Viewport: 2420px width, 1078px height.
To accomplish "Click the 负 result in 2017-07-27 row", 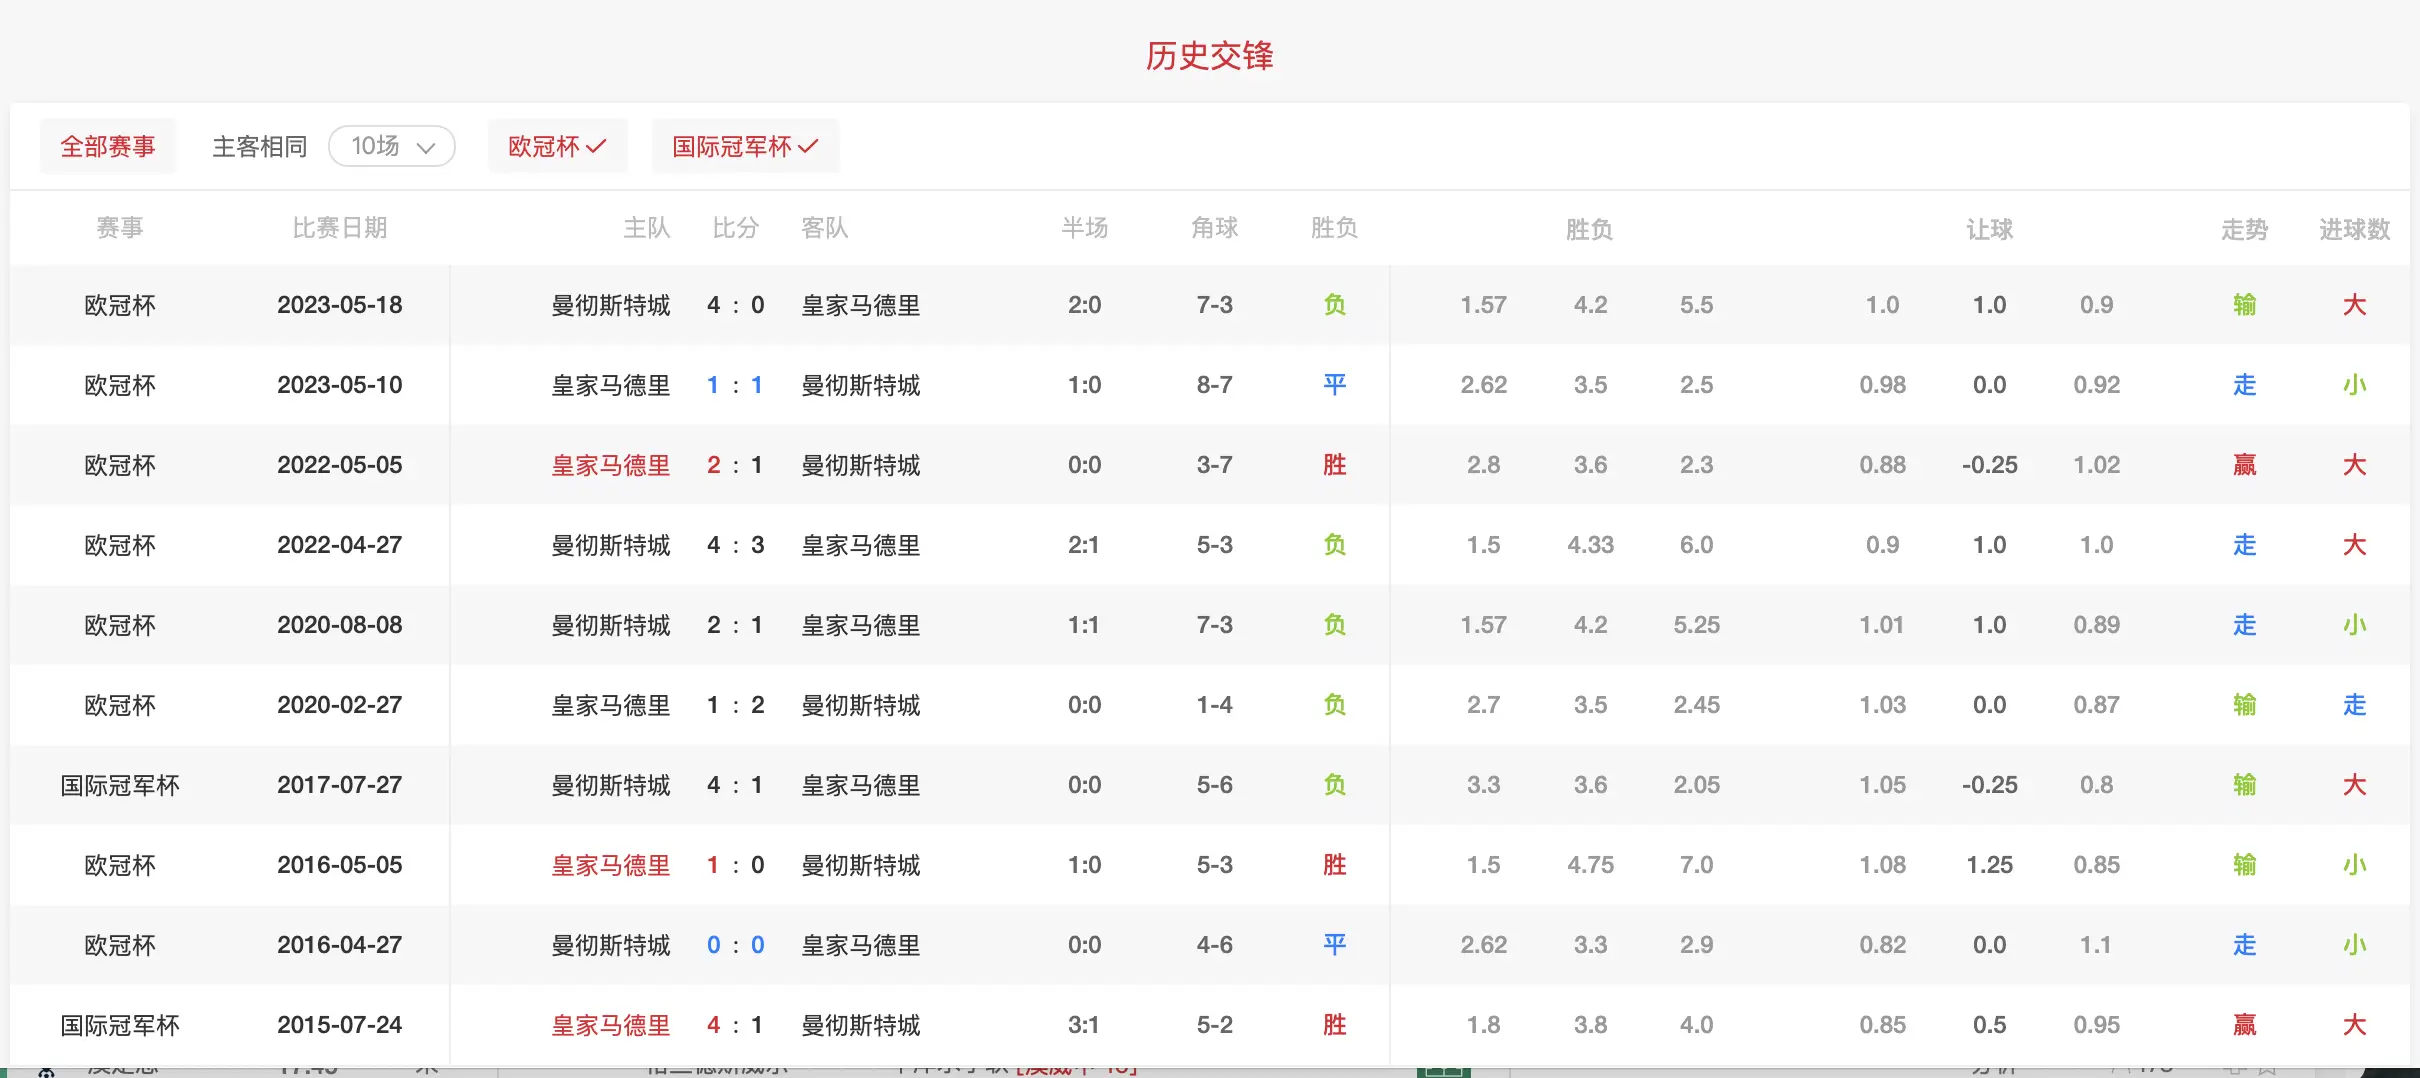I will [1335, 785].
